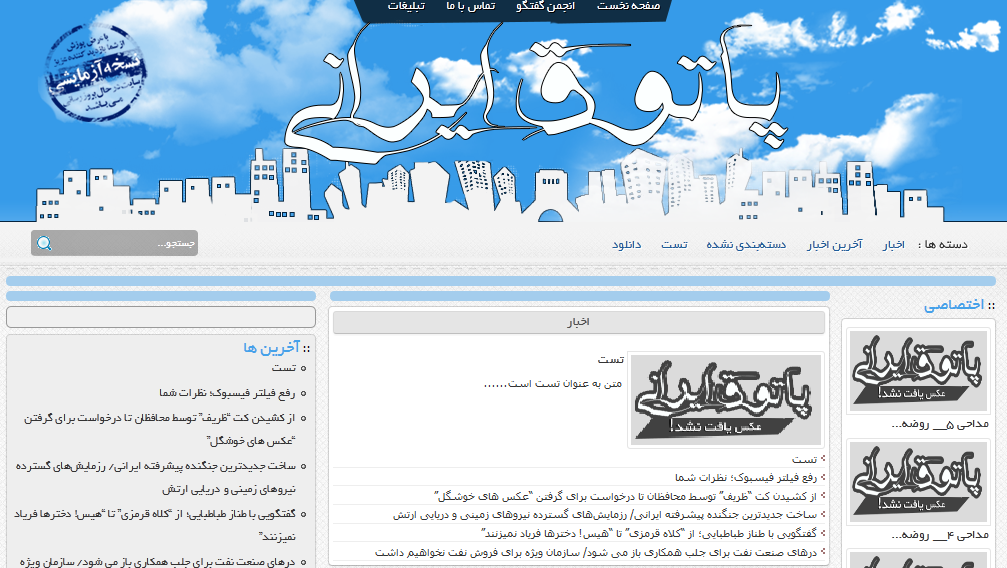Click the blue نسخه آزمایشی stamp badge
The height and width of the screenshot is (568, 1007).
(x=94, y=77)
